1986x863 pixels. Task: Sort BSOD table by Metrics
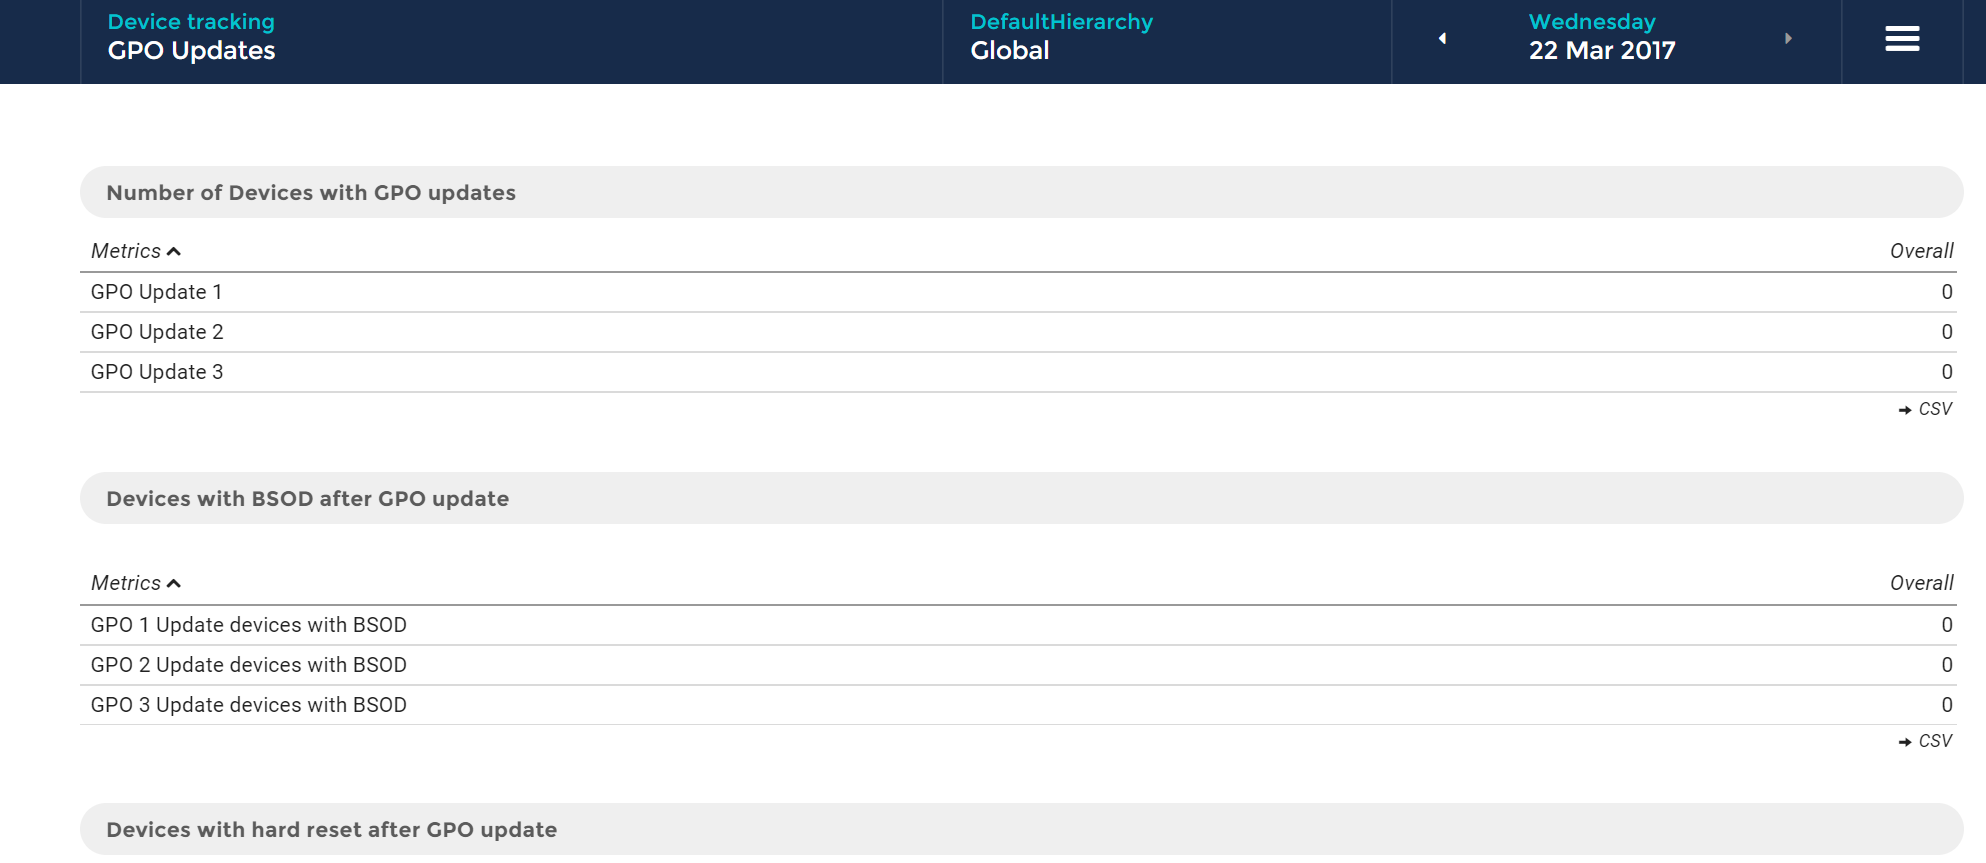click(136, 583)
